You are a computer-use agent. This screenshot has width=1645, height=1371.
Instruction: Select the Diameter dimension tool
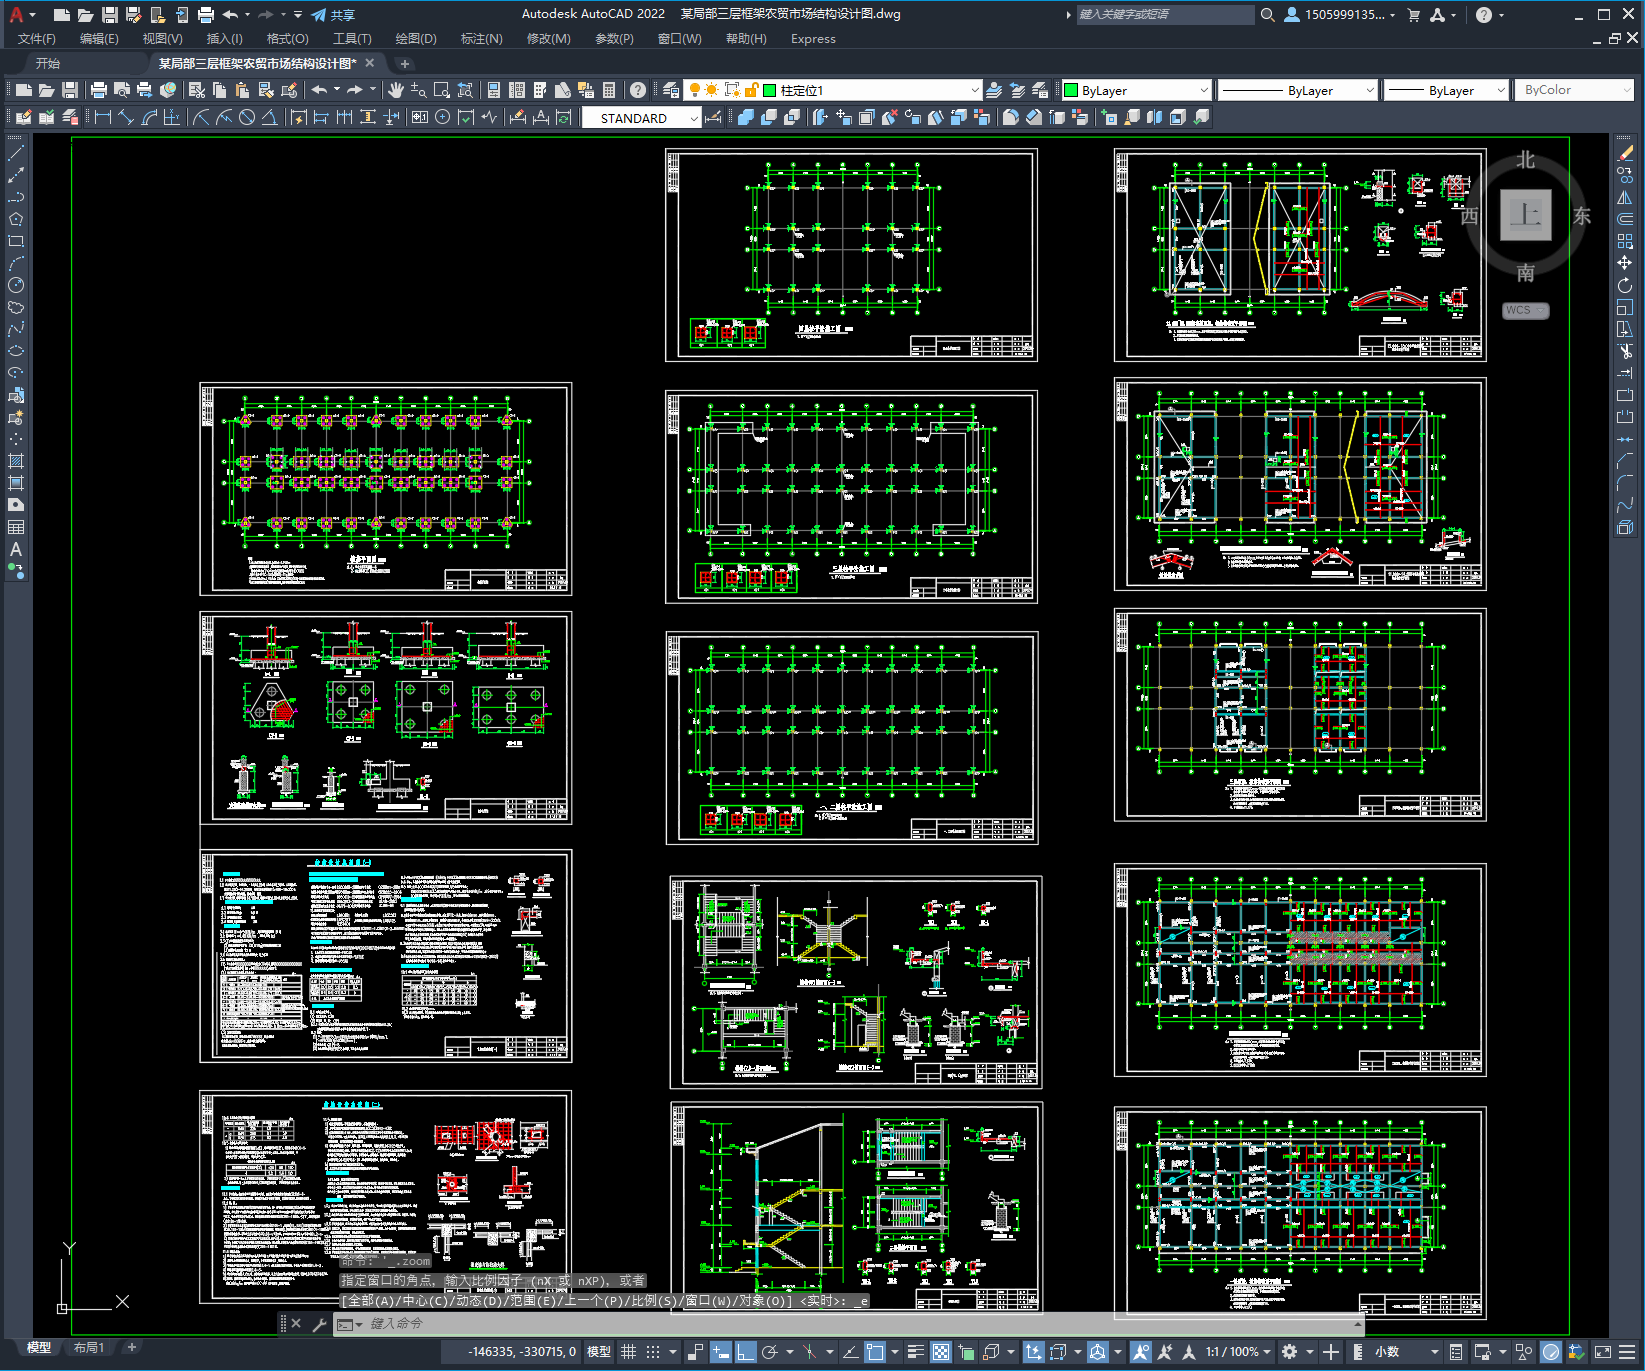pos(247,117)
